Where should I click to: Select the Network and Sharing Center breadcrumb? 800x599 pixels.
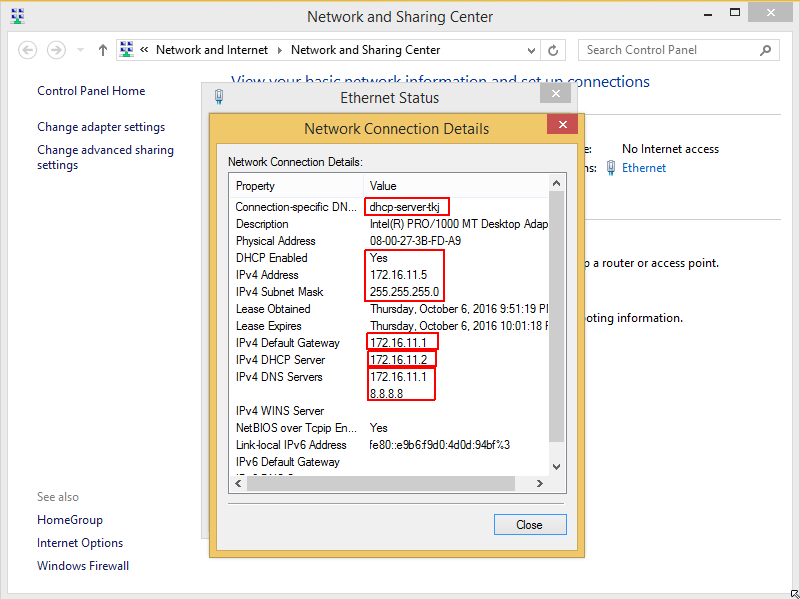pyautogui.click(x=366, y=49)
